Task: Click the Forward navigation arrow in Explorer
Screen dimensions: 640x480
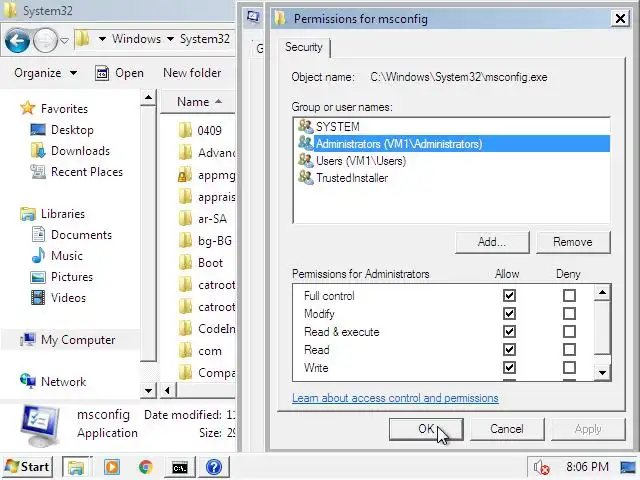Action: (45, 40)
